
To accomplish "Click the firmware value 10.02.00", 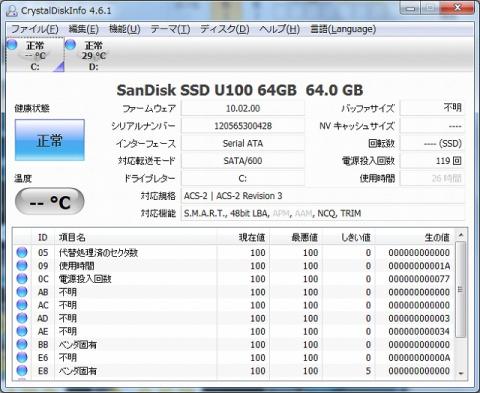I will (243, 108).
